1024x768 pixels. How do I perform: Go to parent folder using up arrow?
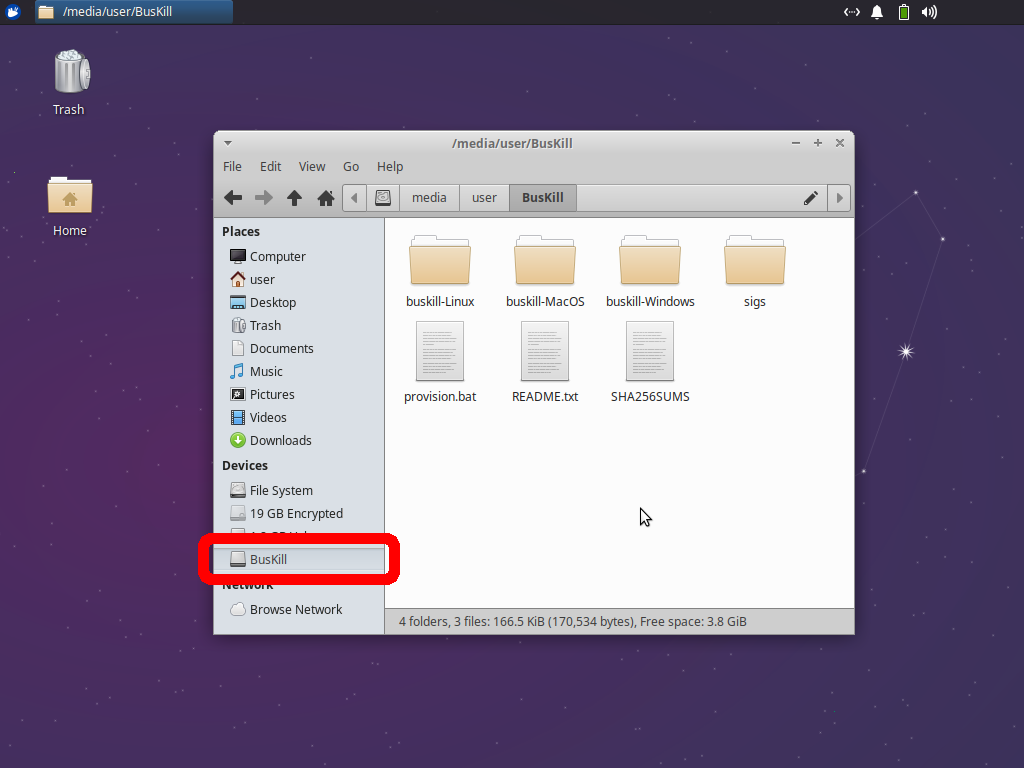tap(295, 198)
